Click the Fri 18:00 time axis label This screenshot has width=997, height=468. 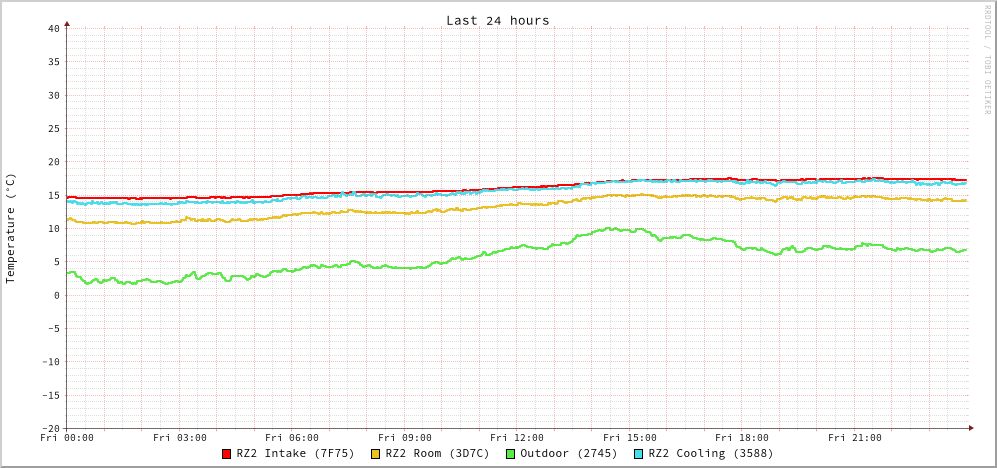742,437
